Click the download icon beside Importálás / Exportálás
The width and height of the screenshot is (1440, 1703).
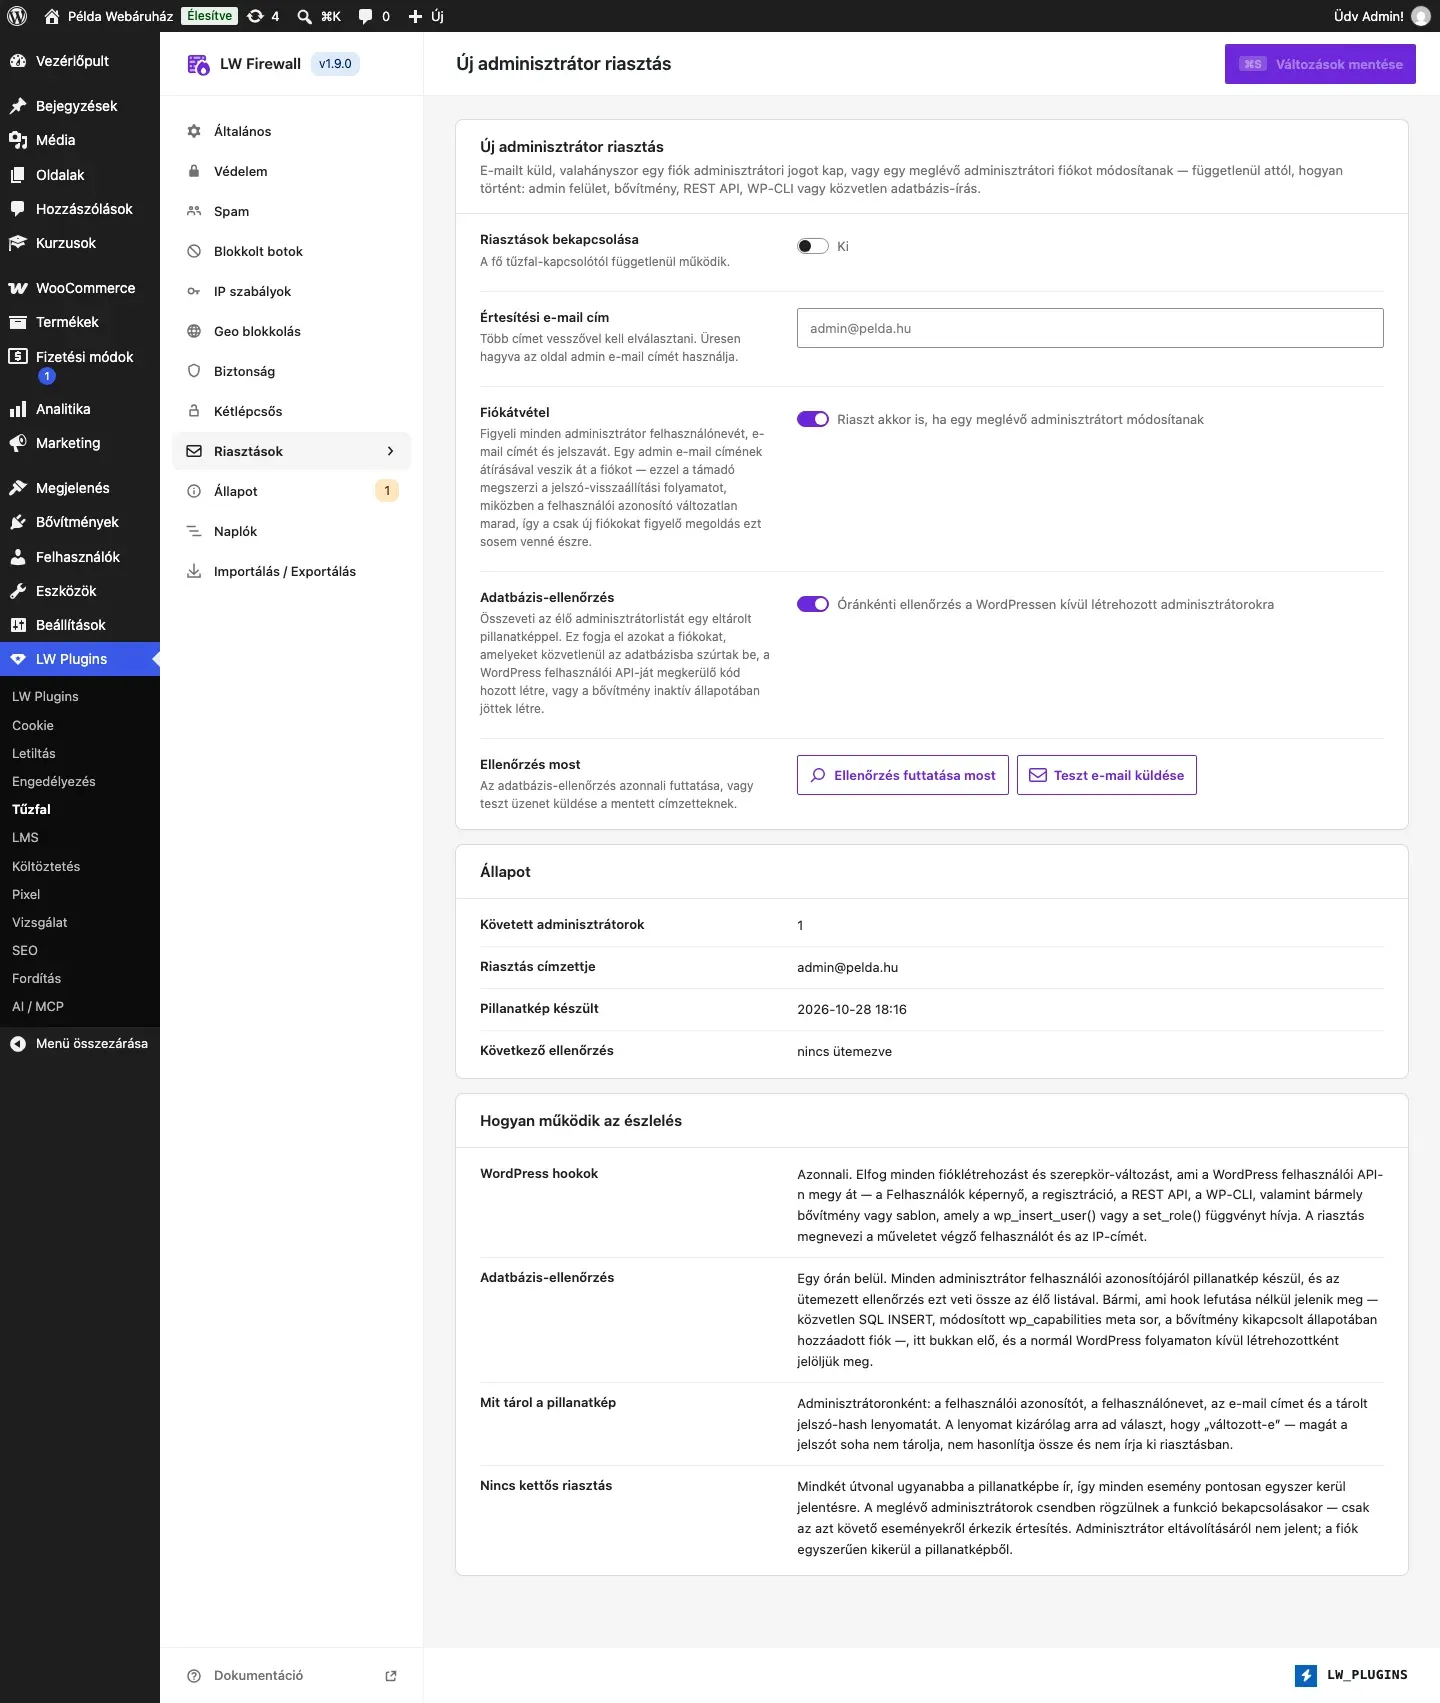coord(194,571)
